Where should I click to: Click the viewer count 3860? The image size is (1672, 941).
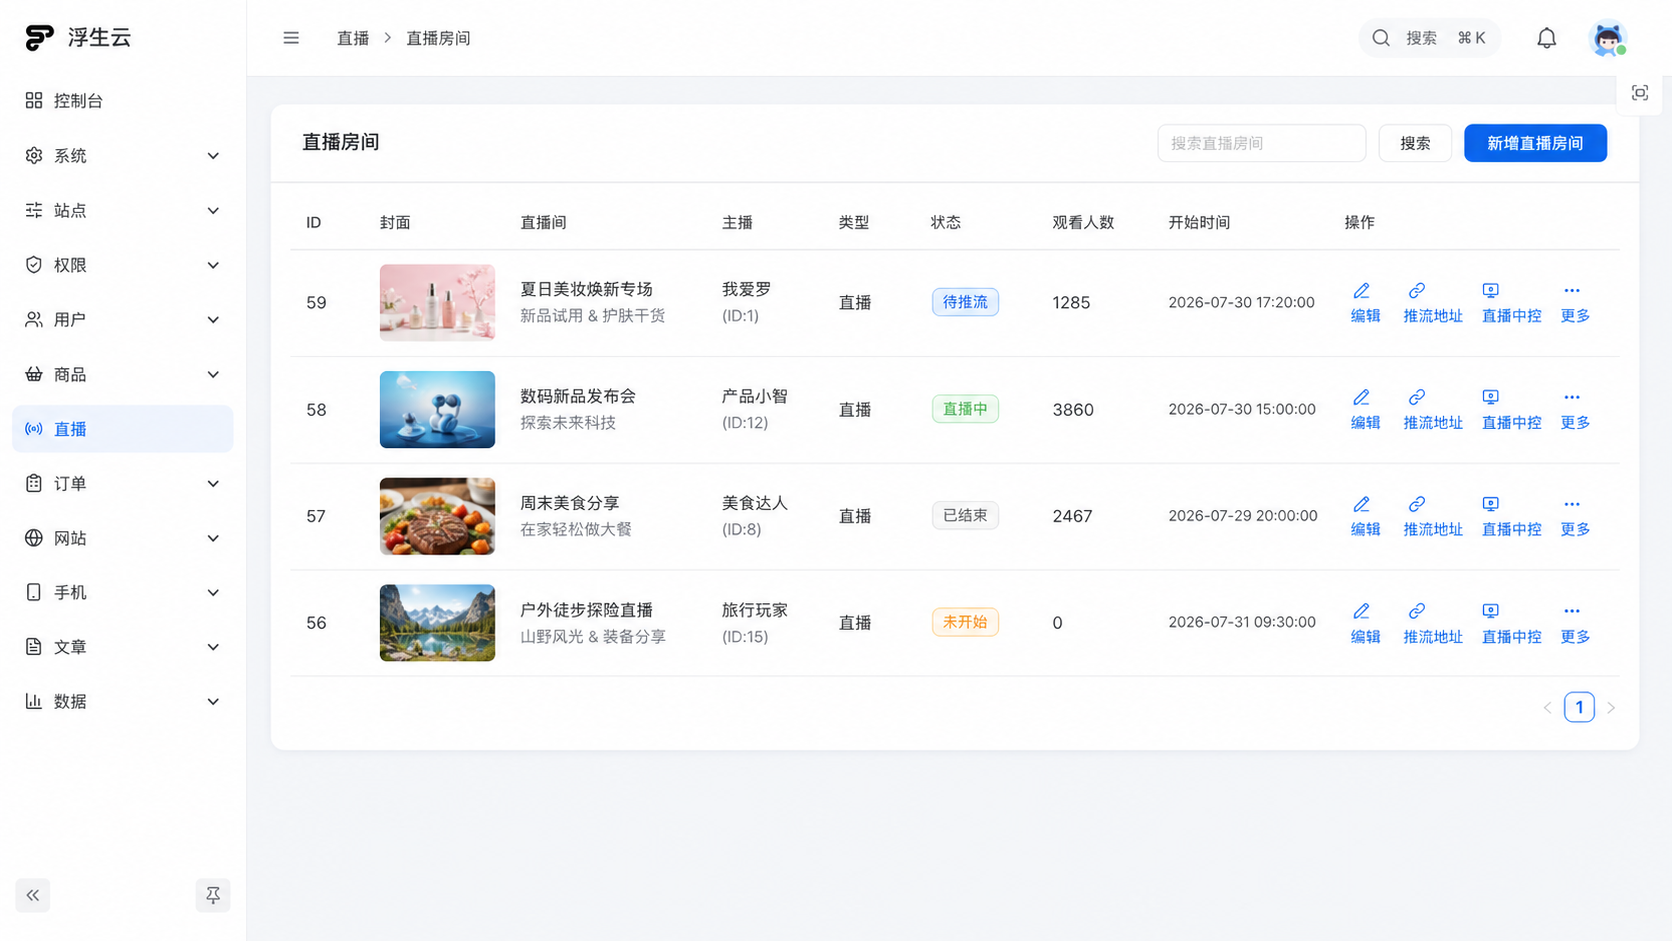point(1073,410)
